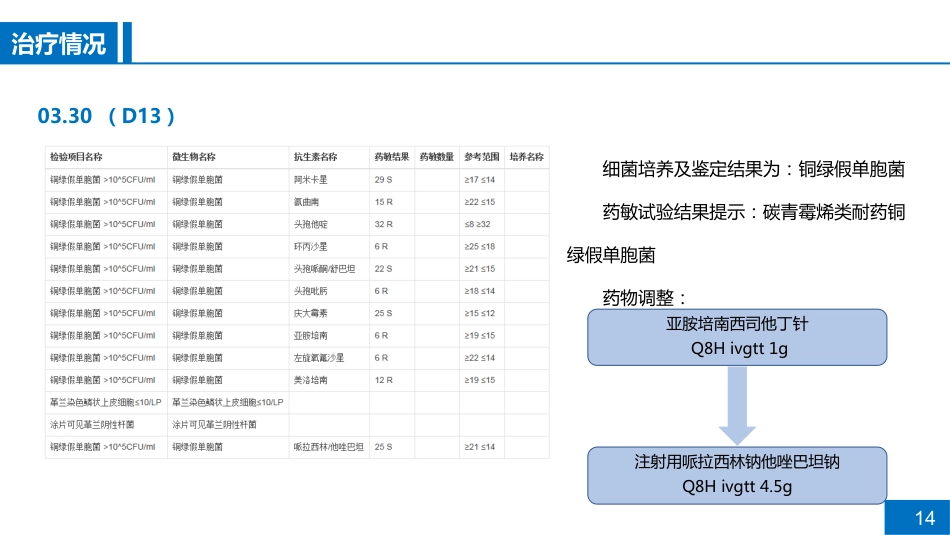Click the line starting 药敏试验结果提示
This screenshot has height=535, width=950.
(753, 212)
